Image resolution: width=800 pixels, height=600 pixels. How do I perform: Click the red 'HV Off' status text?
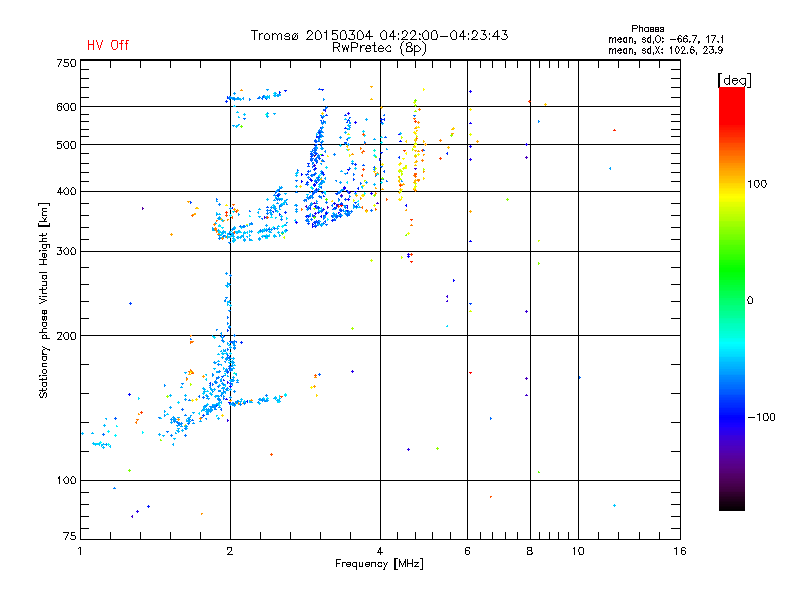(108, 45)
